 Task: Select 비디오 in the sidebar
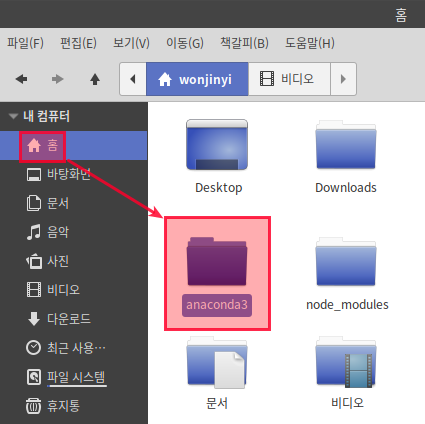point(73,290)
